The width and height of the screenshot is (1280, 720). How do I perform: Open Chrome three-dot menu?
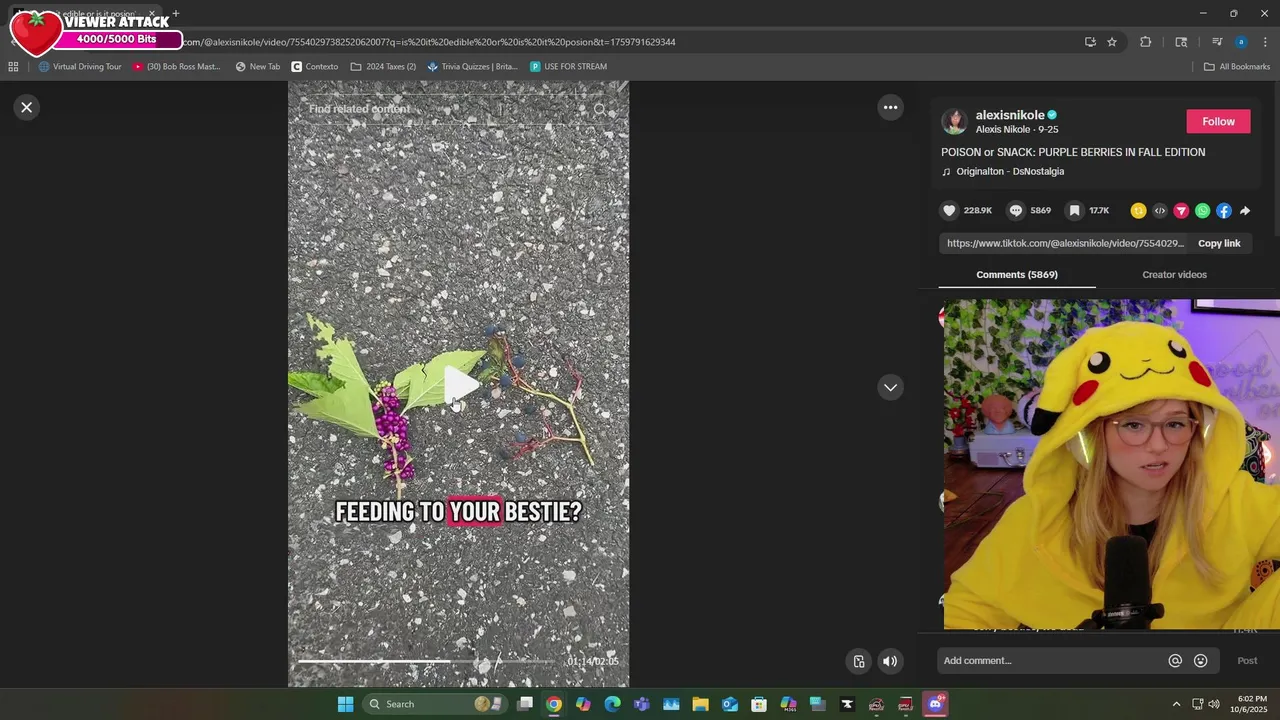[1265, 42]
